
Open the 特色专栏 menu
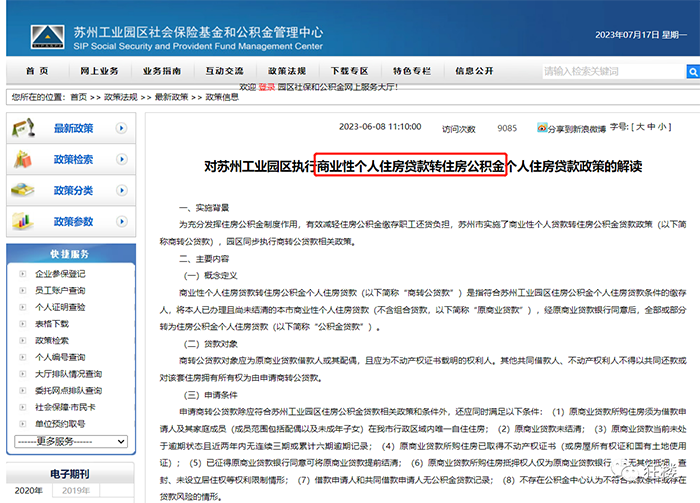click(x=412, y=71)
